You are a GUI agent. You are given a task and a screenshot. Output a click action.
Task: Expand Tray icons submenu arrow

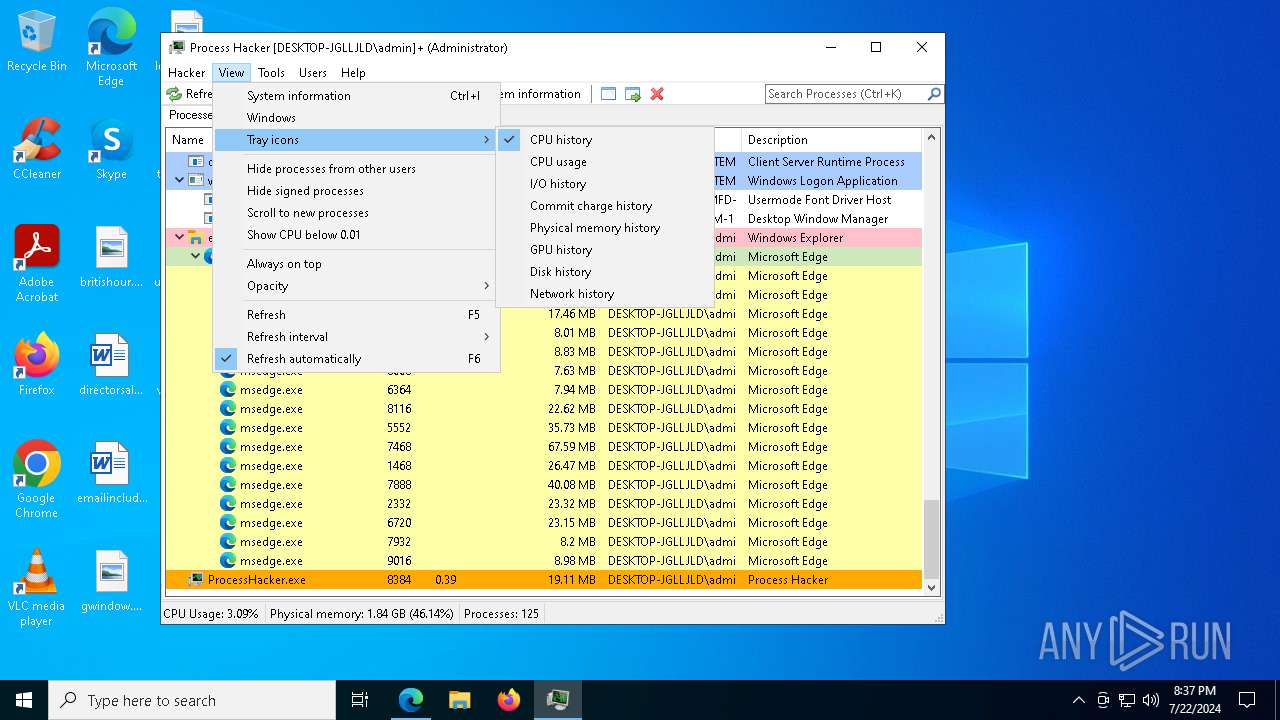click(487, 140)
